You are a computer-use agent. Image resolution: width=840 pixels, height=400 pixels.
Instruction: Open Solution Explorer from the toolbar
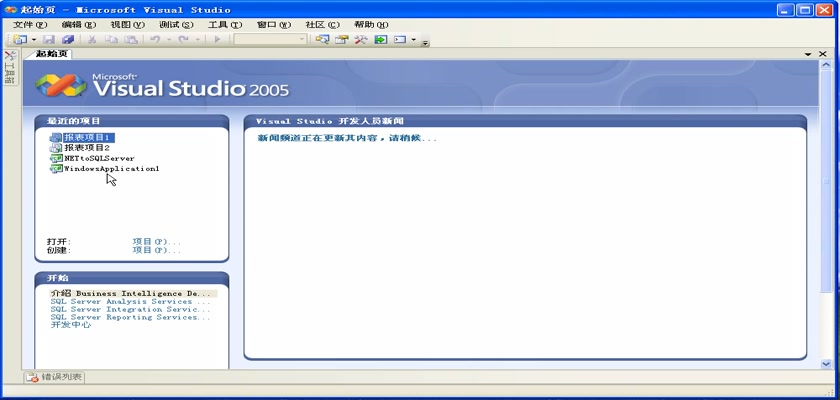[x=322, y=40]
